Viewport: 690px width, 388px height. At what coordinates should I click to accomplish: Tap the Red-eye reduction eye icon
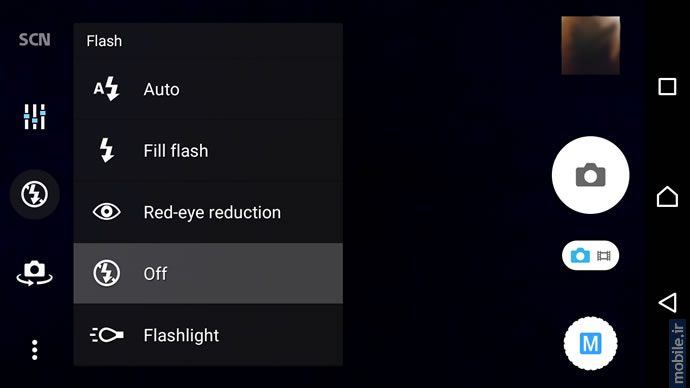(x=106, y=212)
